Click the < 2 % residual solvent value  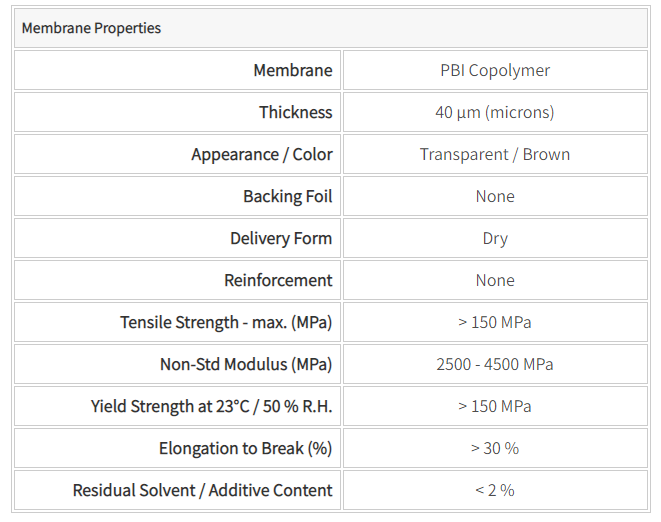tap(494, 490)
